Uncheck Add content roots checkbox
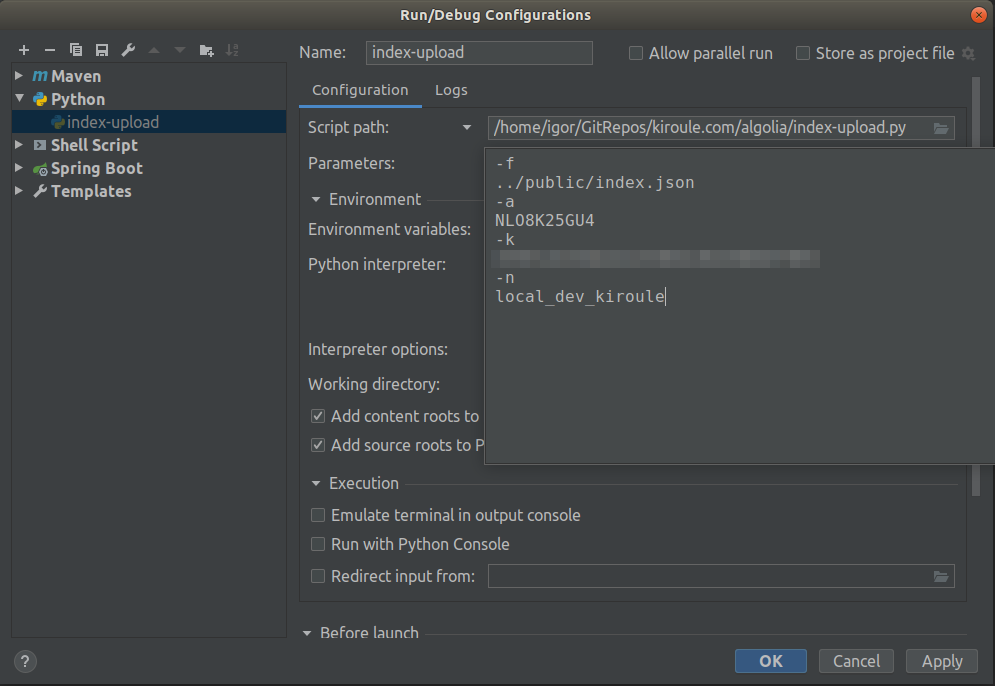 pos(318,416)
